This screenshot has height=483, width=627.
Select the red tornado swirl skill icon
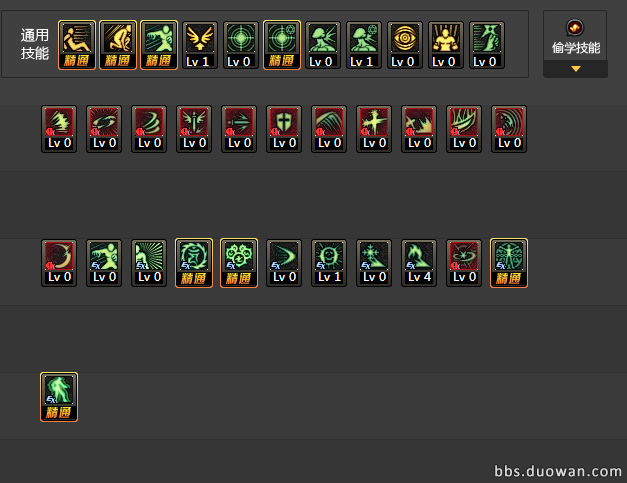(149, 129)
